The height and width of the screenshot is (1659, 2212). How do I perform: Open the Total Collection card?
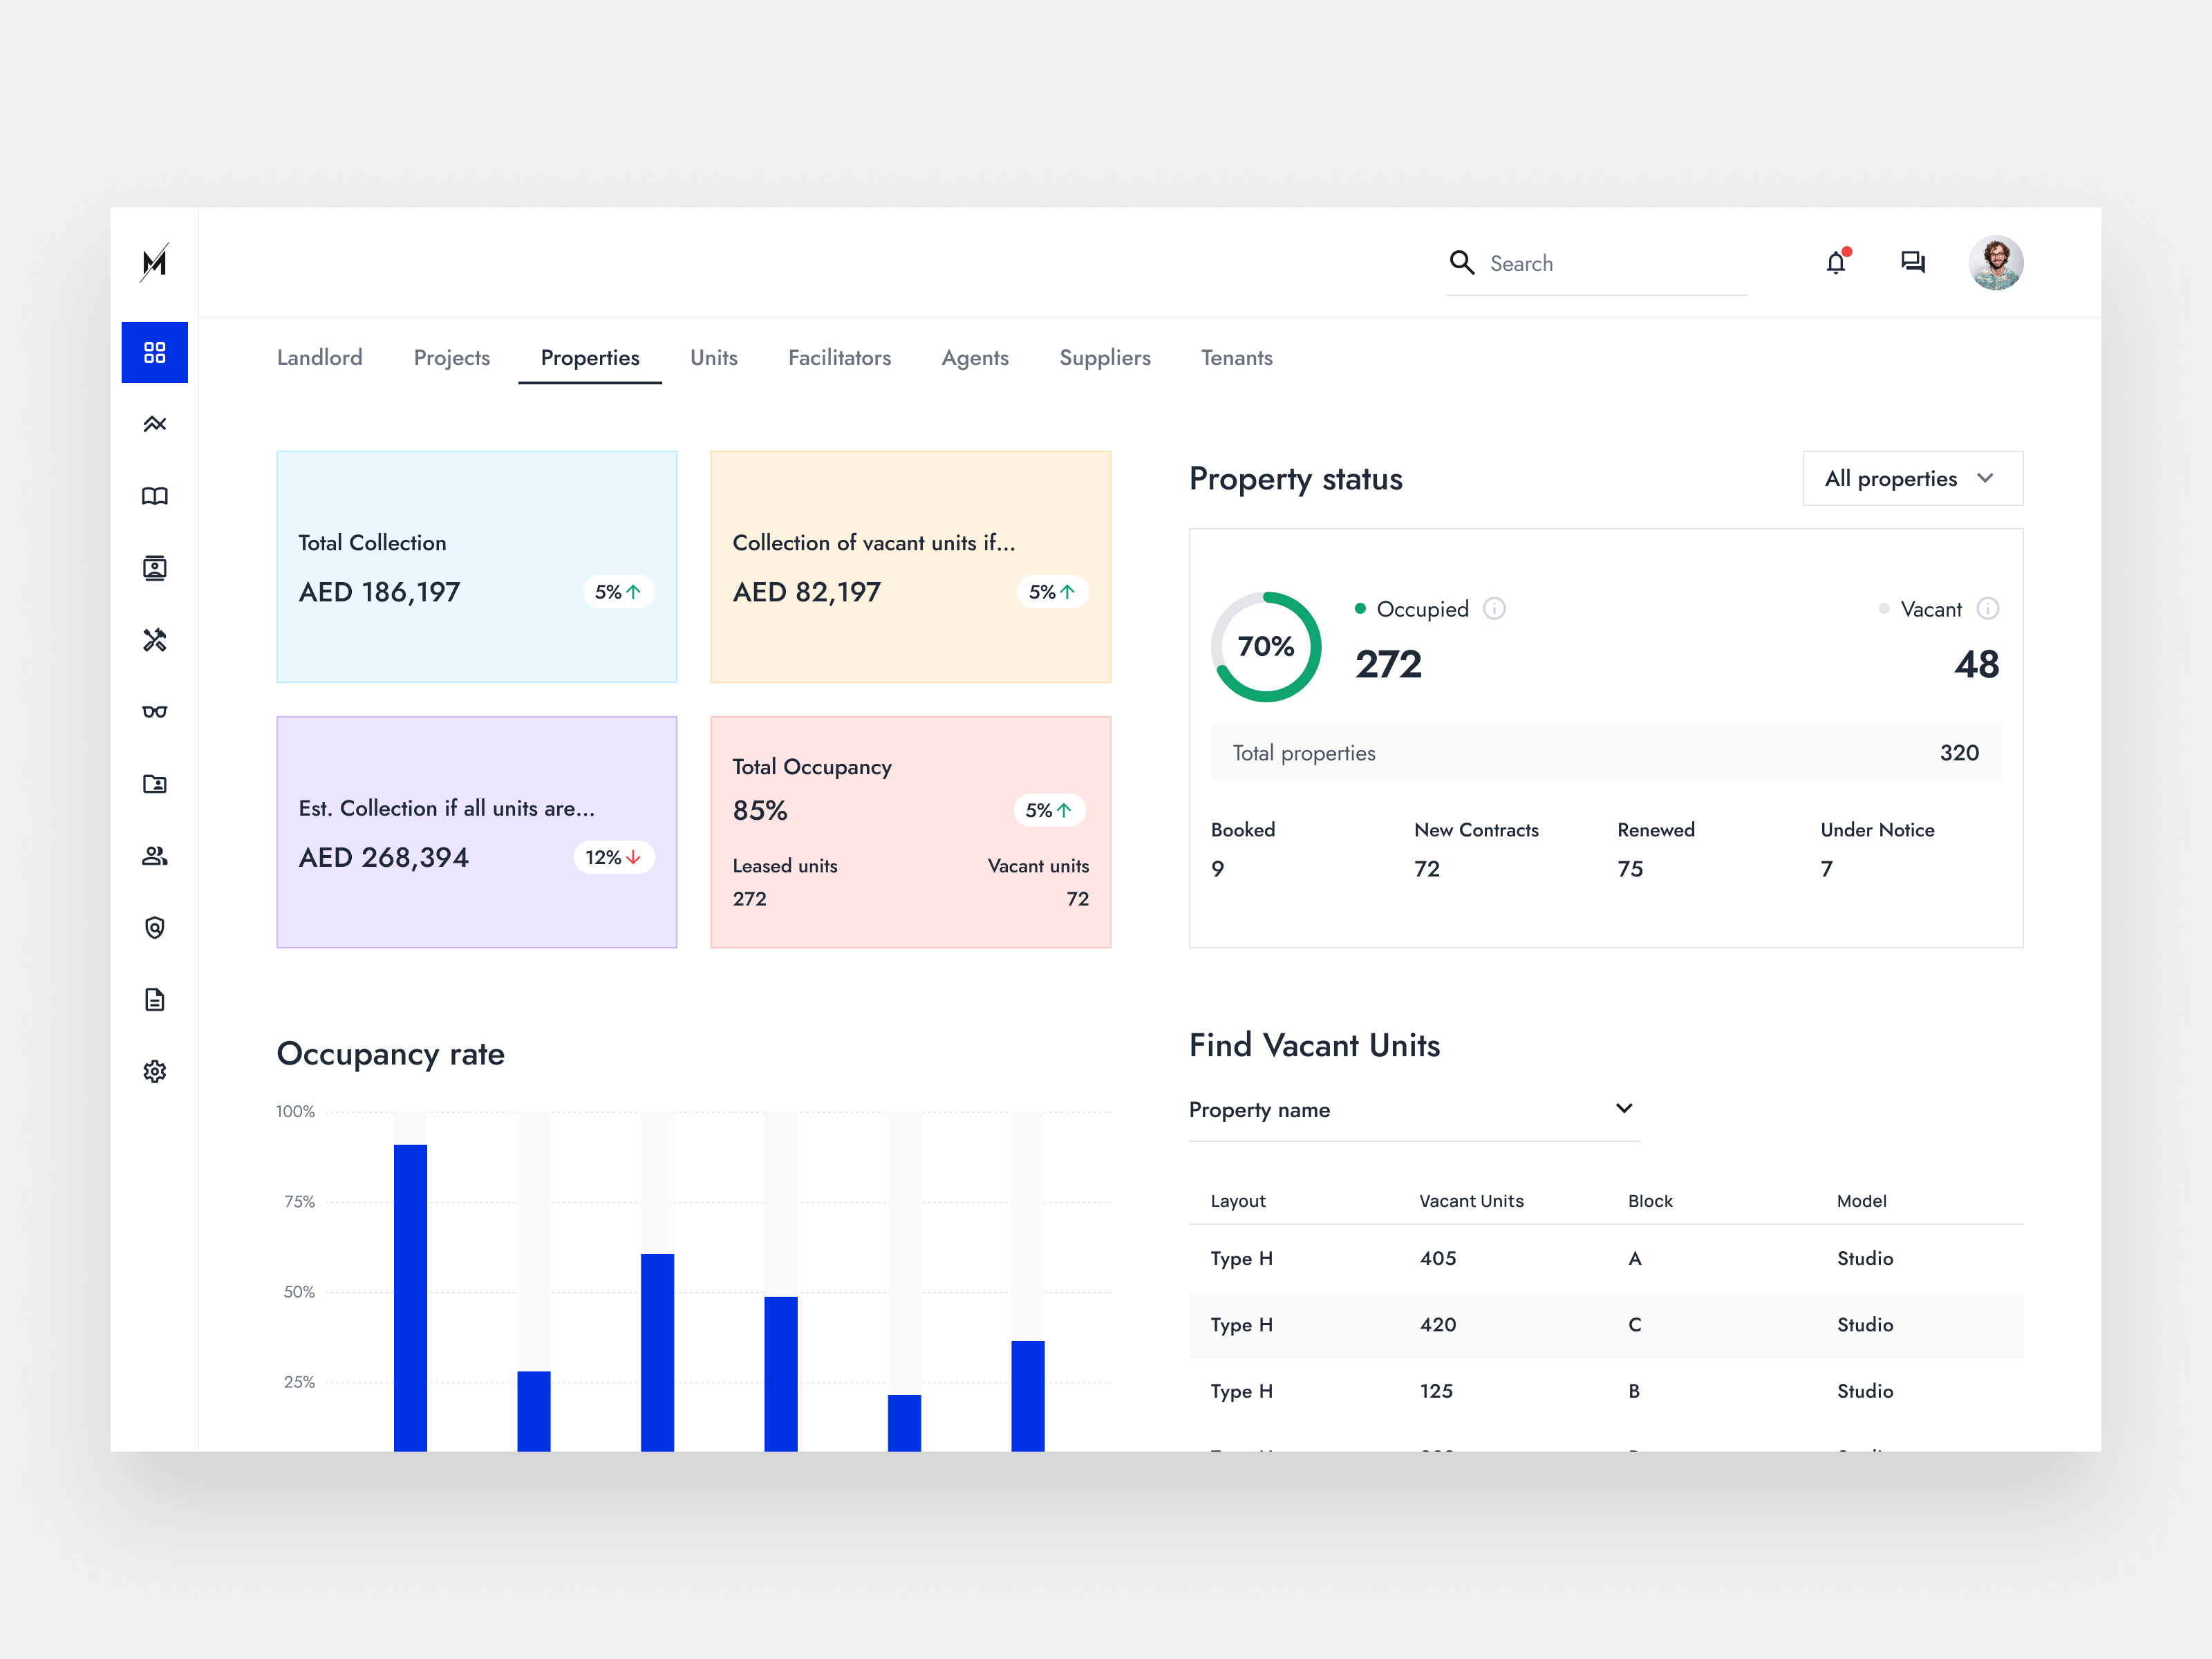point(476,567)
